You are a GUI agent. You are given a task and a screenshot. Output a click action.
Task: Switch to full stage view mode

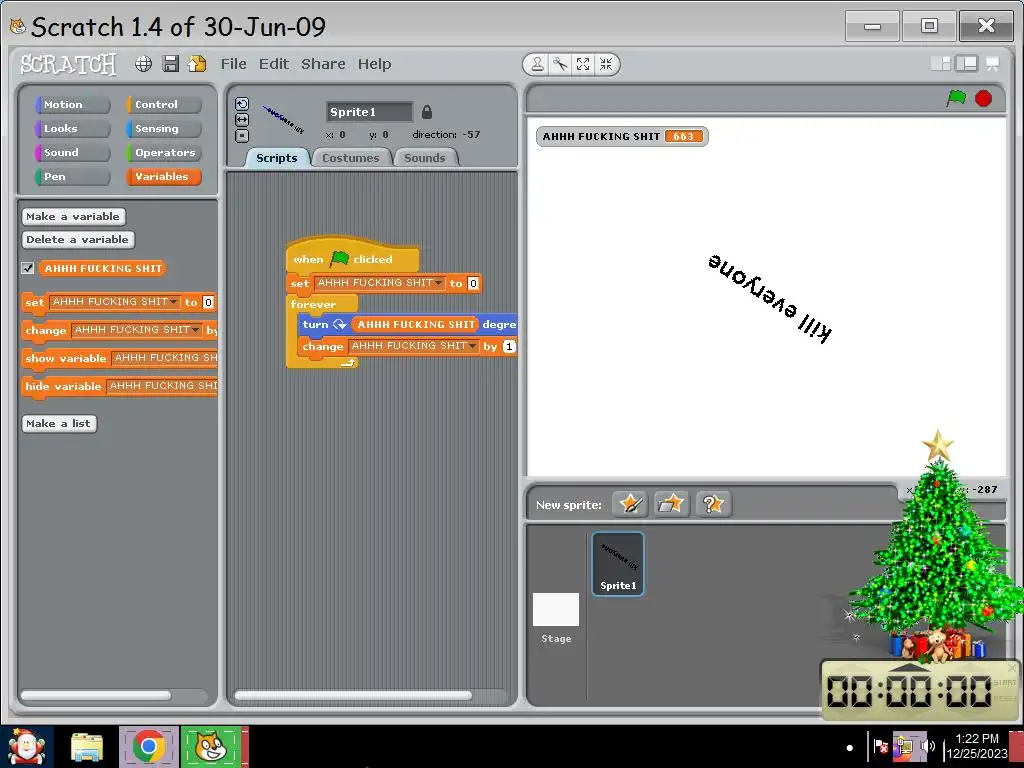coord(967,63)
